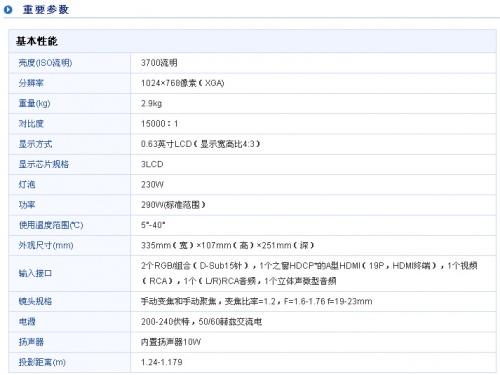Select the 镜头规格 link
The width and height of the screenshot is (500, 375).
click(35, 301)
